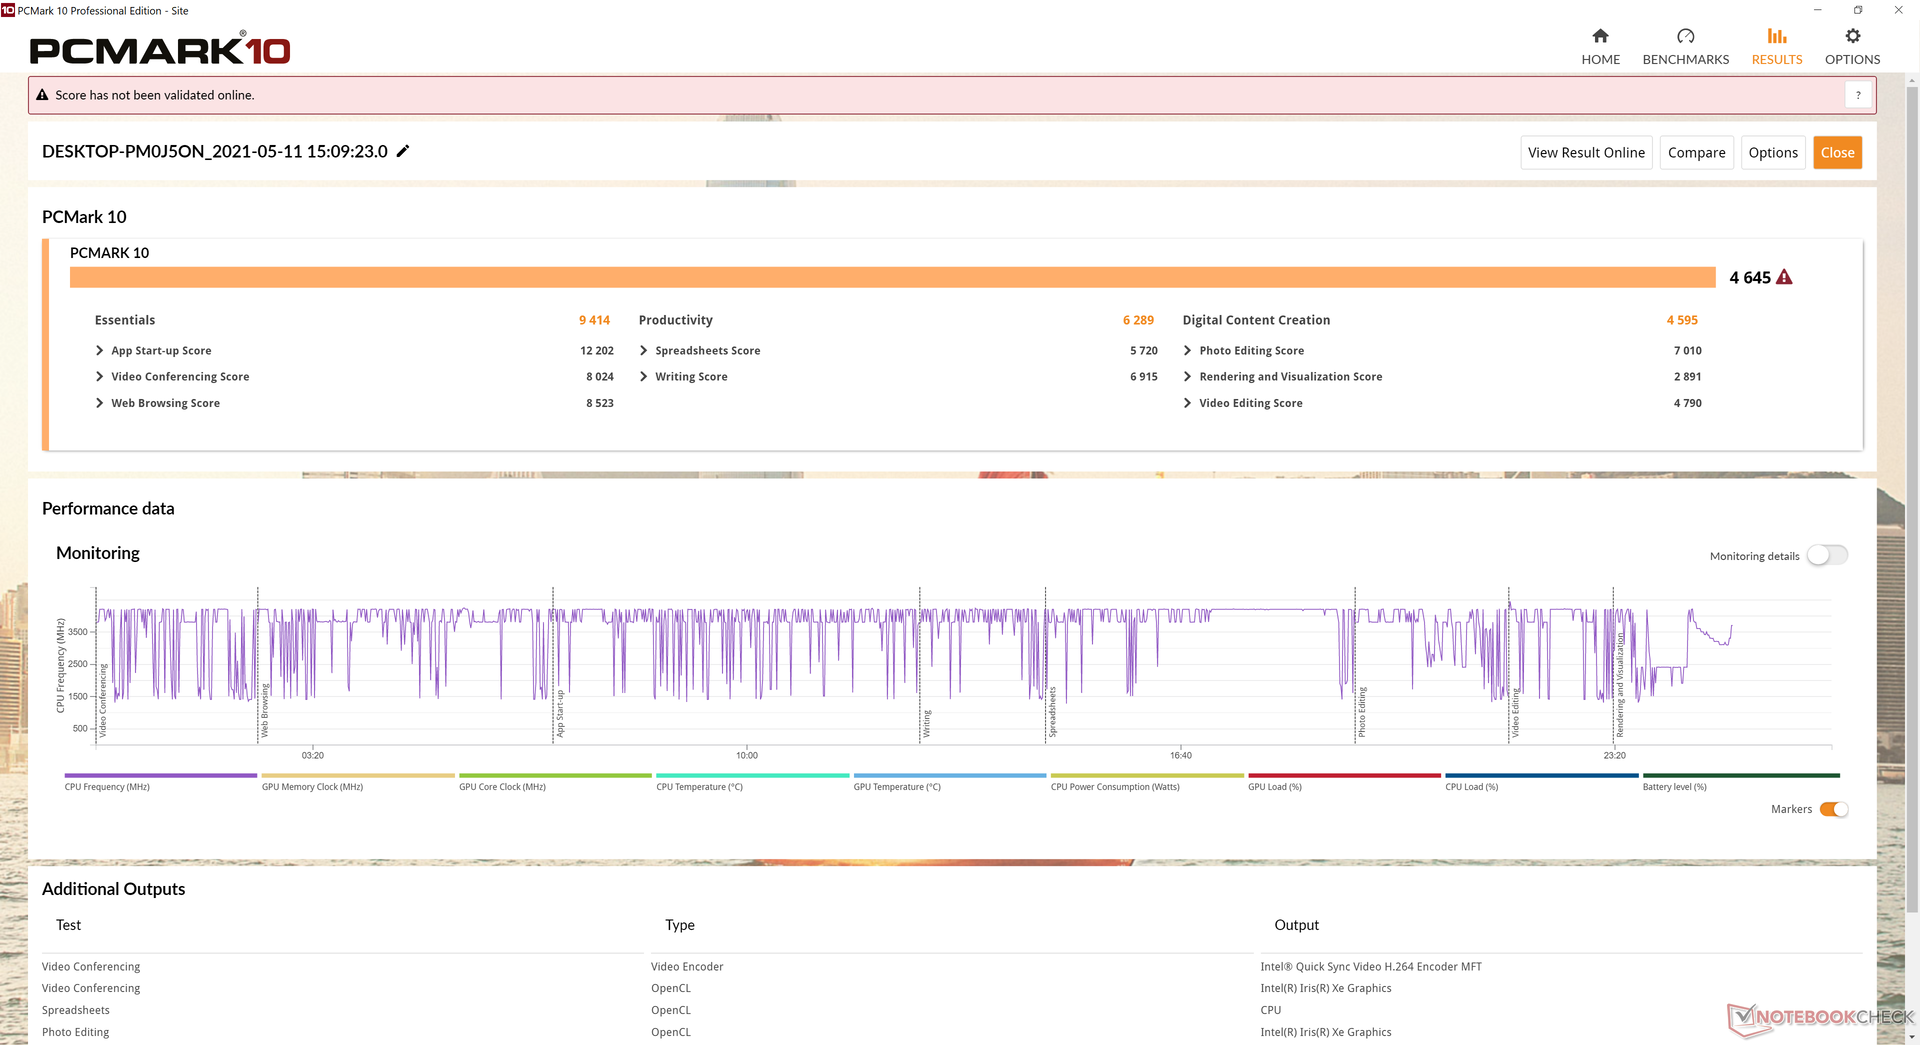Viewport: 1920px width, 1045px height.
Task: Click the warning triangle next to score 4 645
Action: (x=1784, y=277)
